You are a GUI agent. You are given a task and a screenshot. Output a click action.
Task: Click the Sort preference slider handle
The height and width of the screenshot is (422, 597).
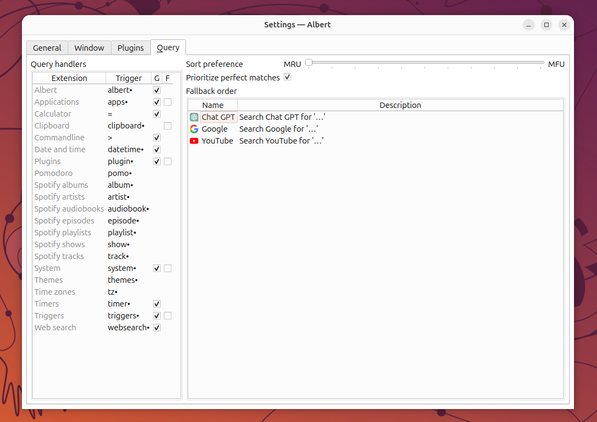(x=309, y=62)
